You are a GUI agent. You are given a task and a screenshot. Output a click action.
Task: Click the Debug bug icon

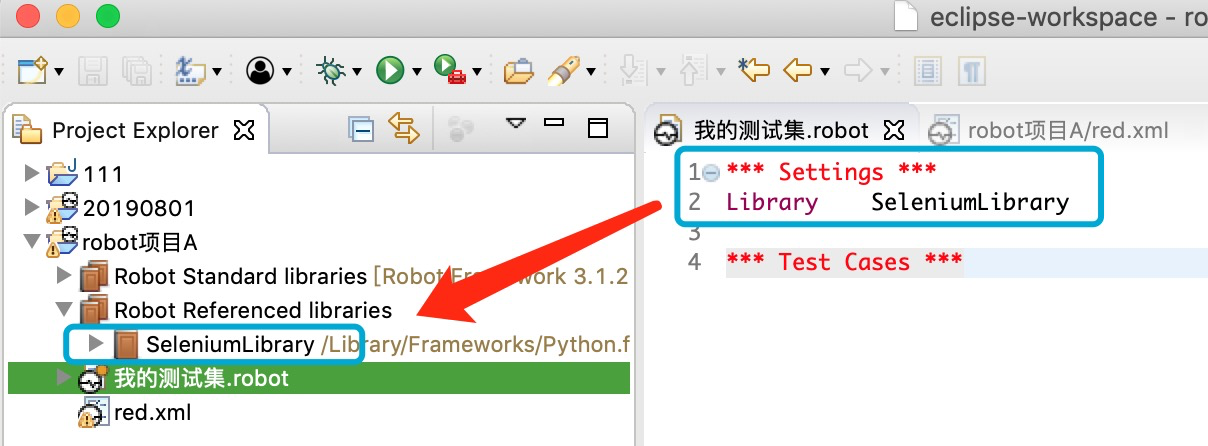[x=328, y=70]
